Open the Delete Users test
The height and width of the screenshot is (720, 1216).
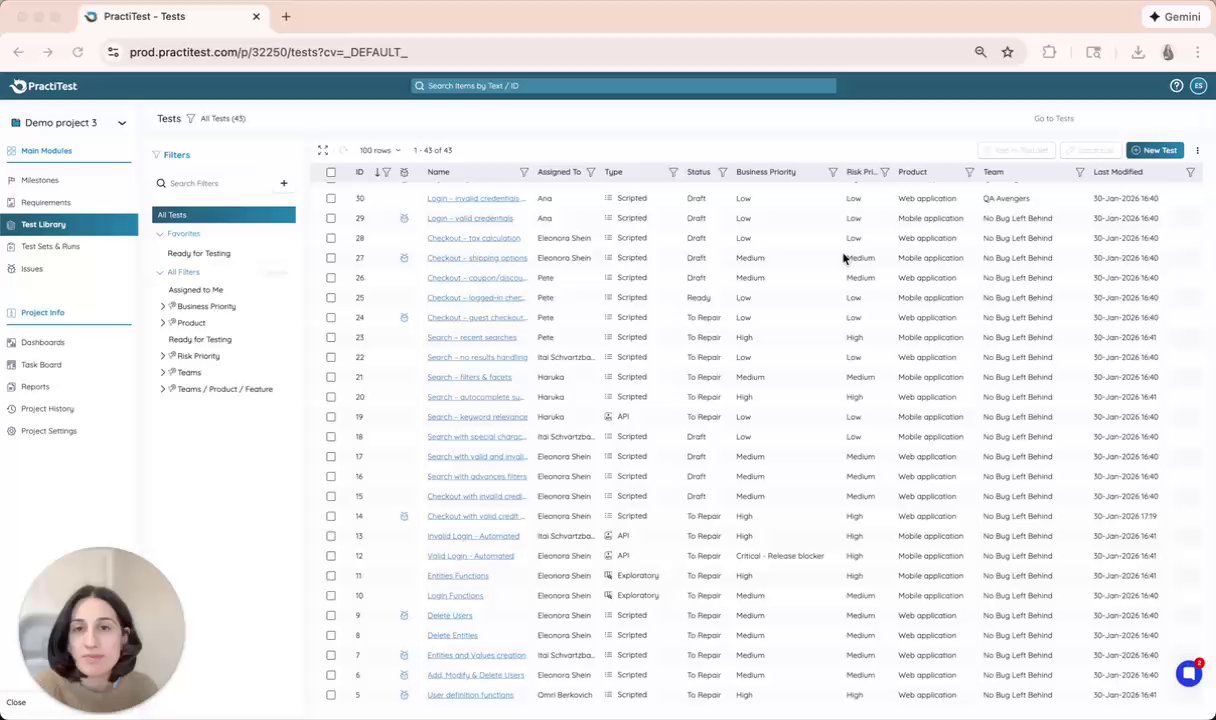pos(449,615)
